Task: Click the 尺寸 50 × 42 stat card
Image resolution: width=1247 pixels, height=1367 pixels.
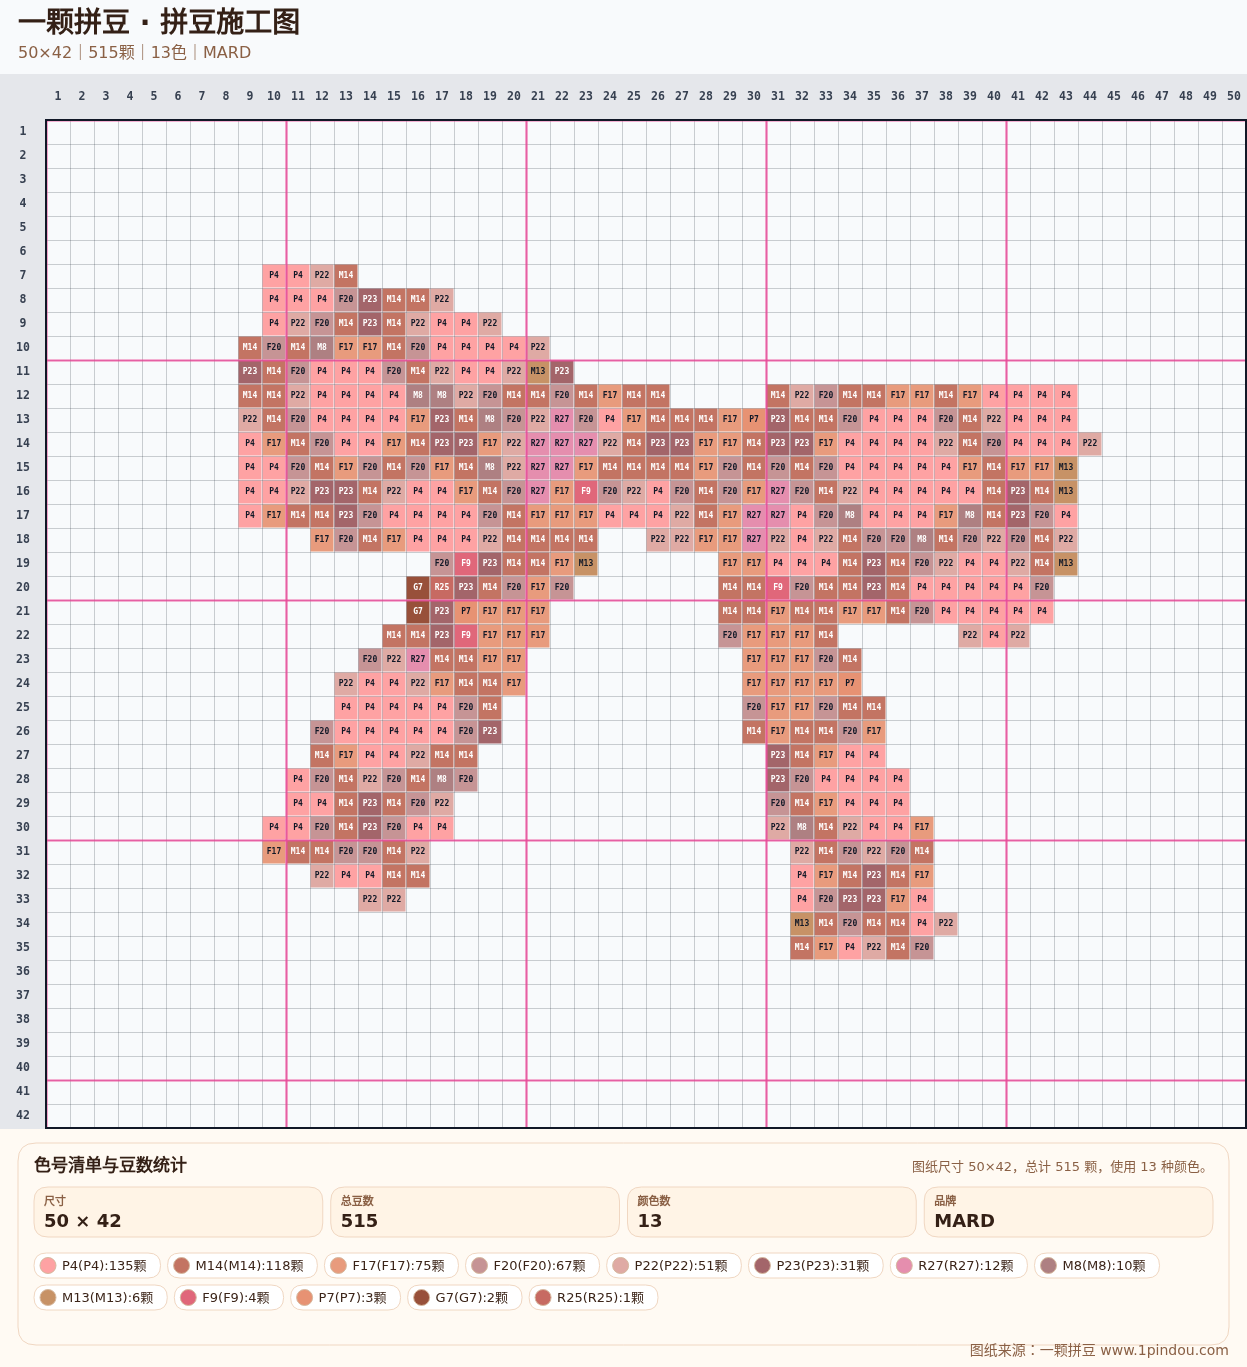Action: point(178,1212)
